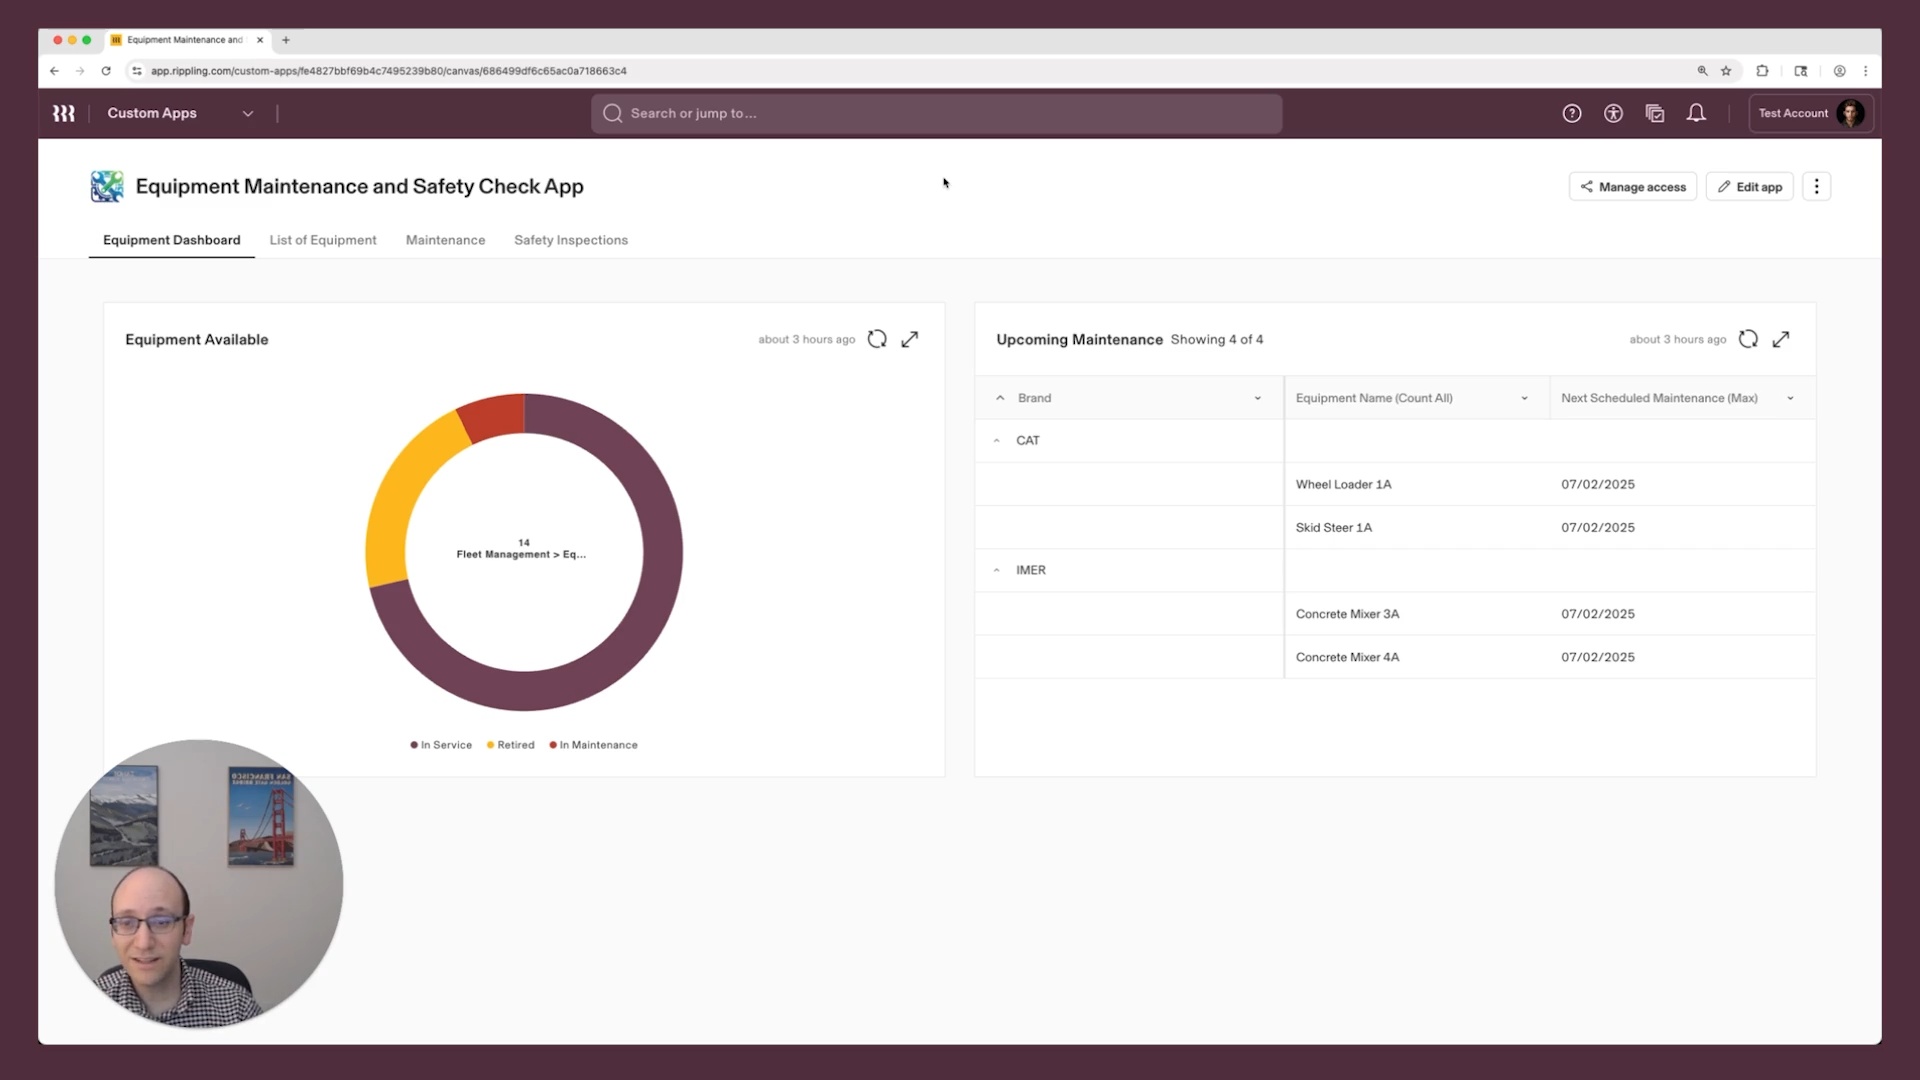Click the Edit app button
Image resolution: width=1920 pixels, height=1080 pixels.
[1749, 187]
